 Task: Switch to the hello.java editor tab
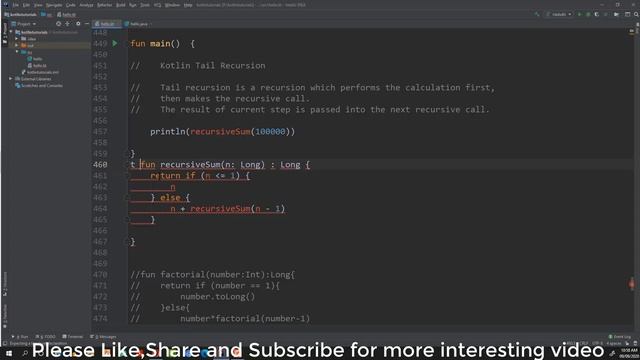[138, 24]
